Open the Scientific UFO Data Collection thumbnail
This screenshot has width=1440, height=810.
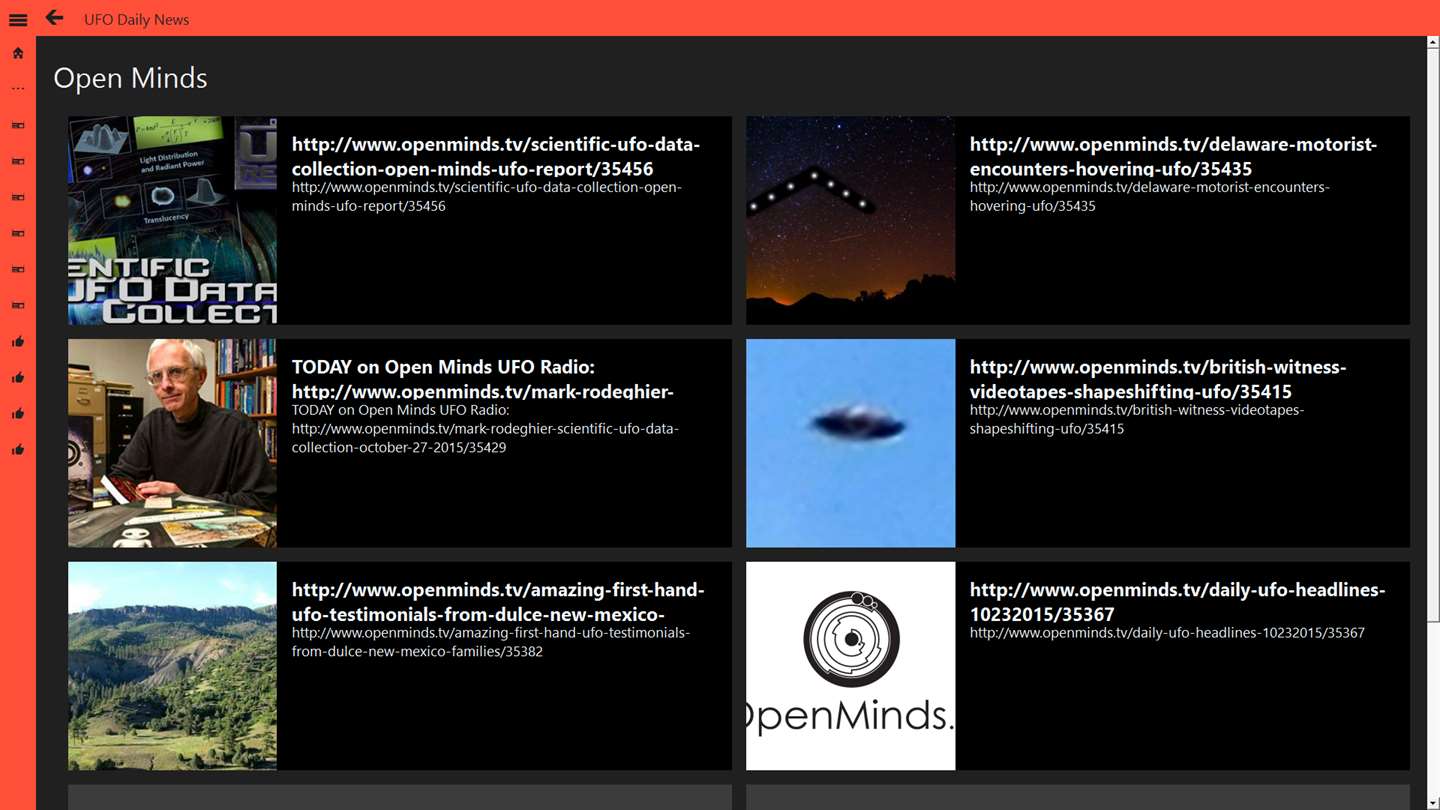pos(172,220)
